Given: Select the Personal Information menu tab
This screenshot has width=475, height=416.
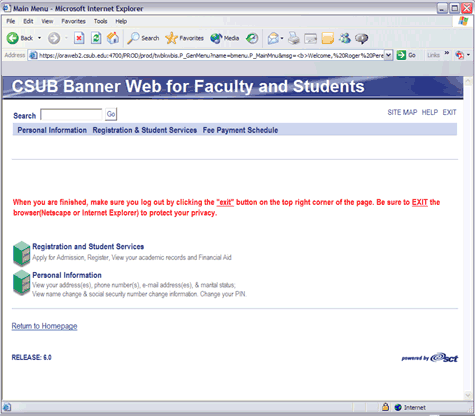Looking at the screenshot, I should [x=52, y=130].
